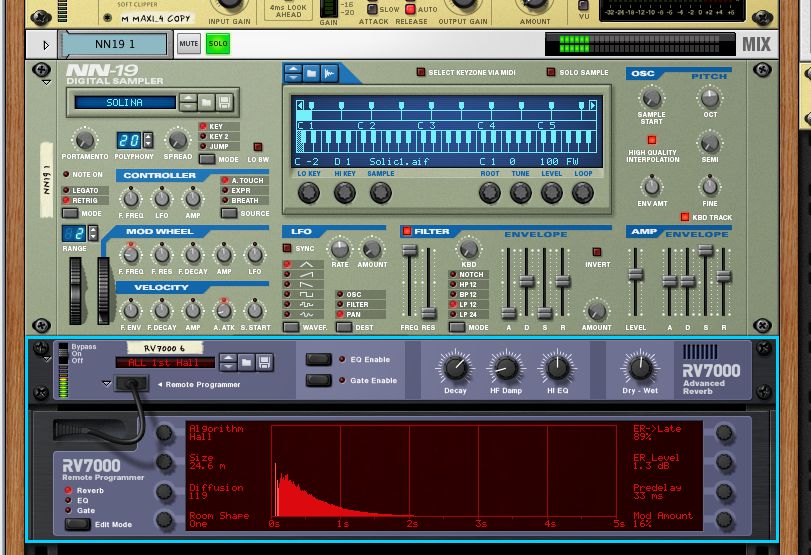Click the SEMI pitch knob
This screenshot has height=555, width=811.
pos(710,143)
